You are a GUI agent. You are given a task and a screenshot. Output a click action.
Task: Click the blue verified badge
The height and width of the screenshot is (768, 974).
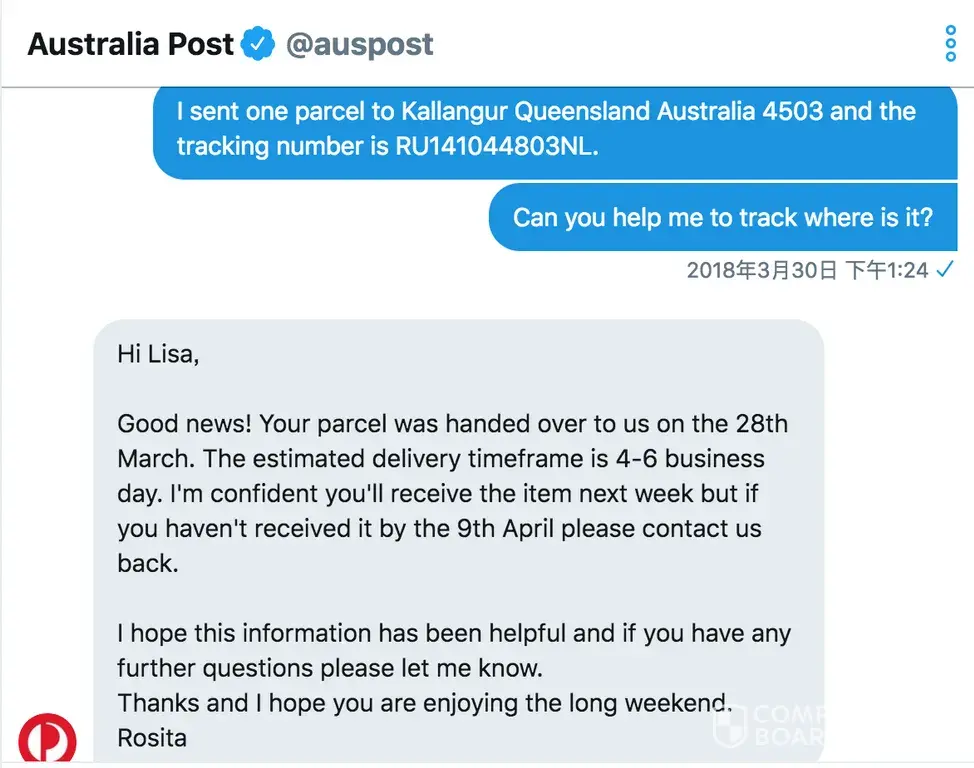pos(259,44)
